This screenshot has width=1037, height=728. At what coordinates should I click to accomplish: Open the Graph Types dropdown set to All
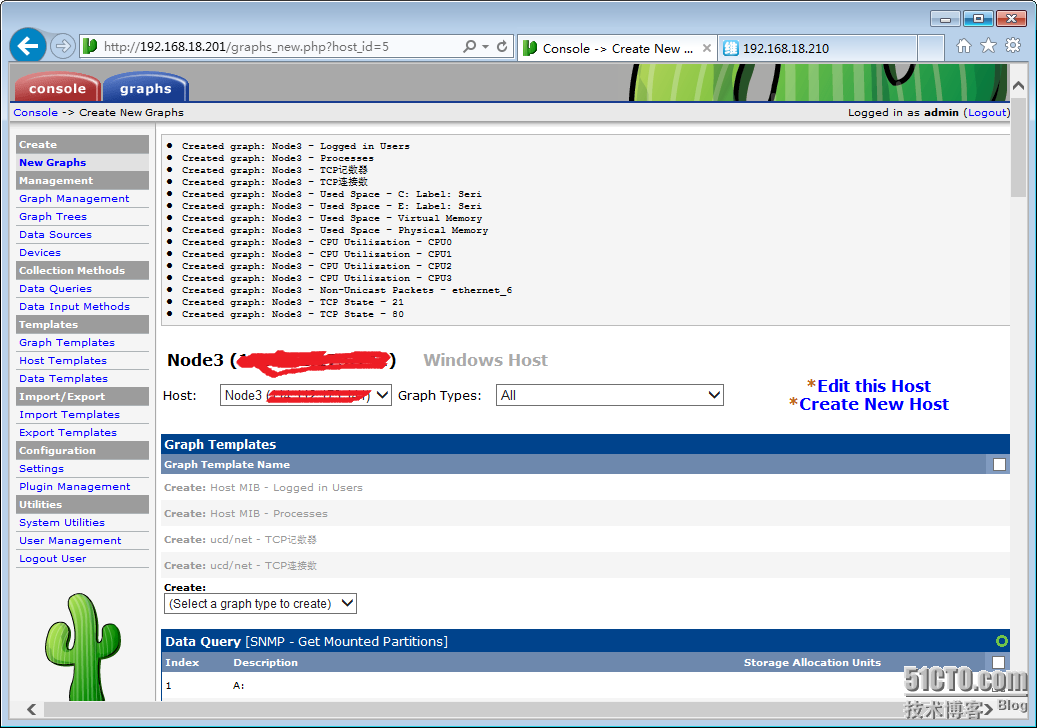[610, 395]
